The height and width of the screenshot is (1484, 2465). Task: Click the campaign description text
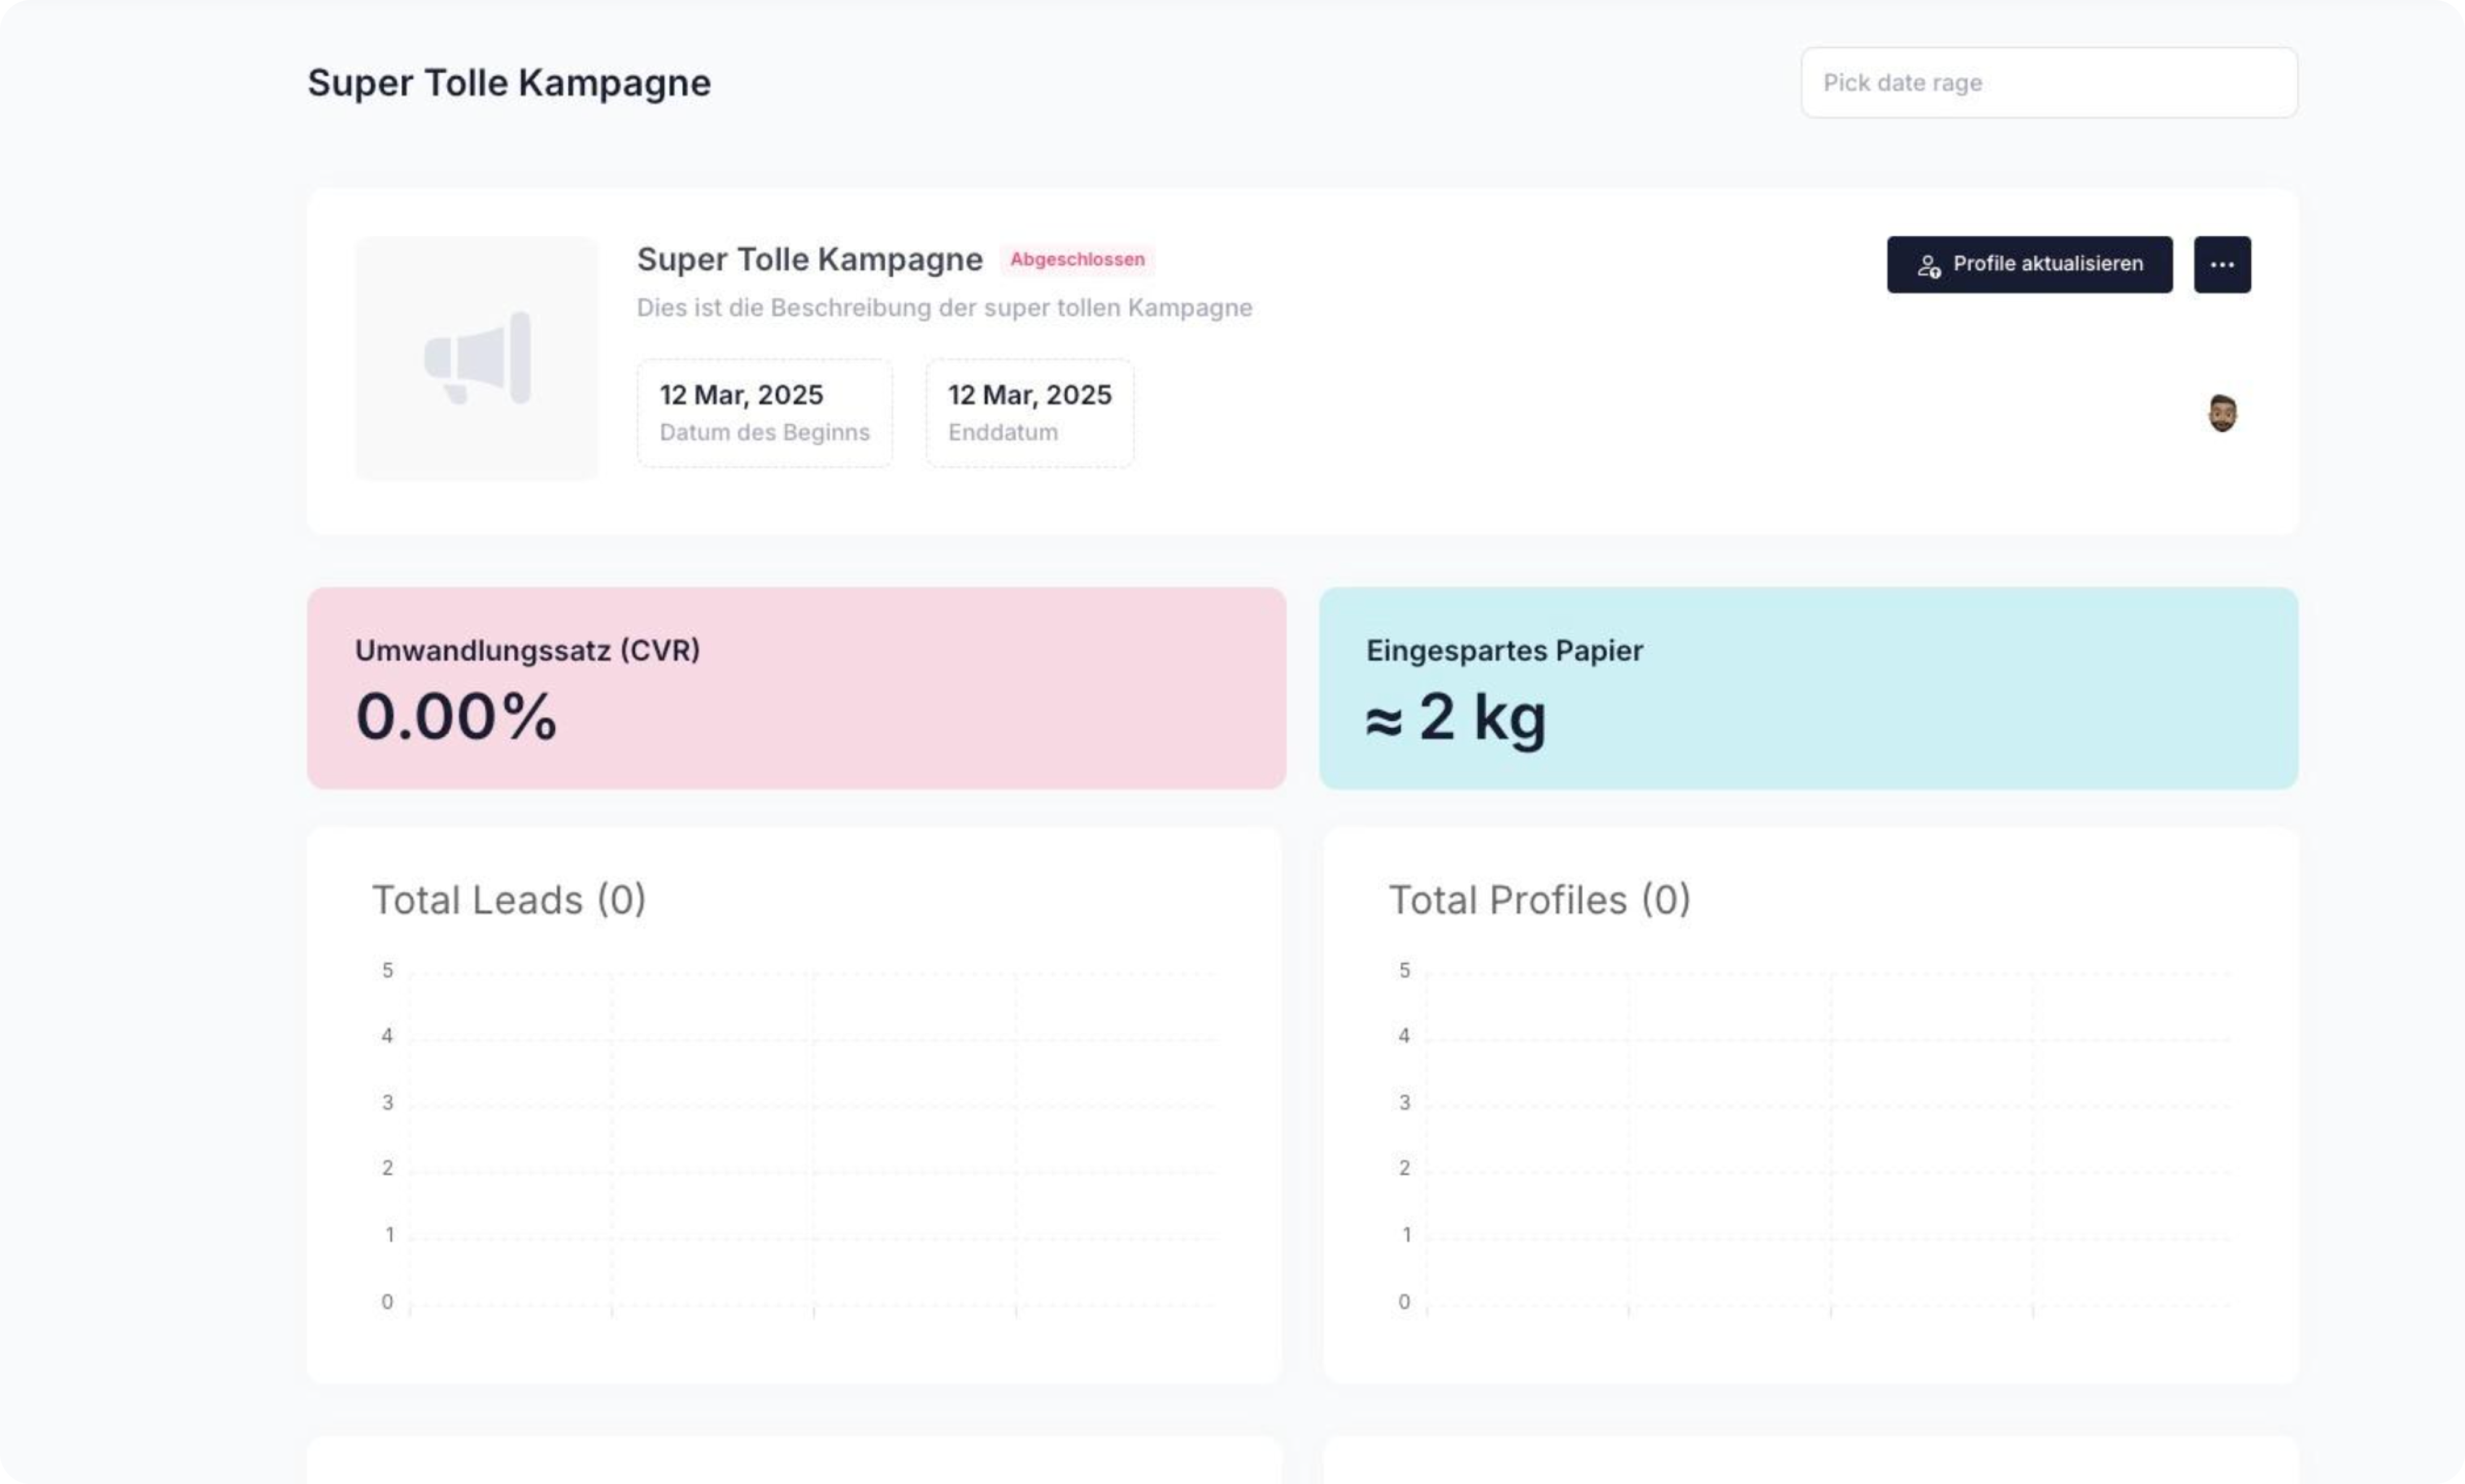[944, 307]
